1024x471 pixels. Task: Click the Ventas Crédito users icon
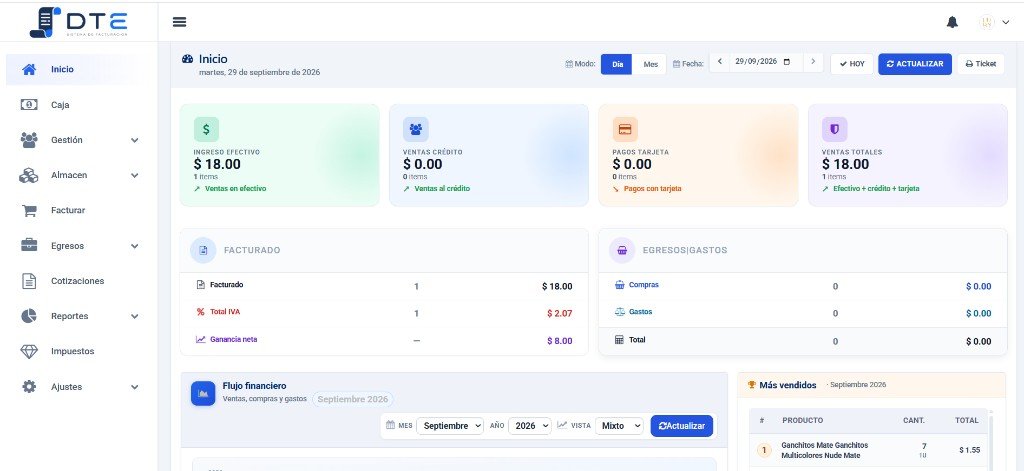tap(416, 129)
